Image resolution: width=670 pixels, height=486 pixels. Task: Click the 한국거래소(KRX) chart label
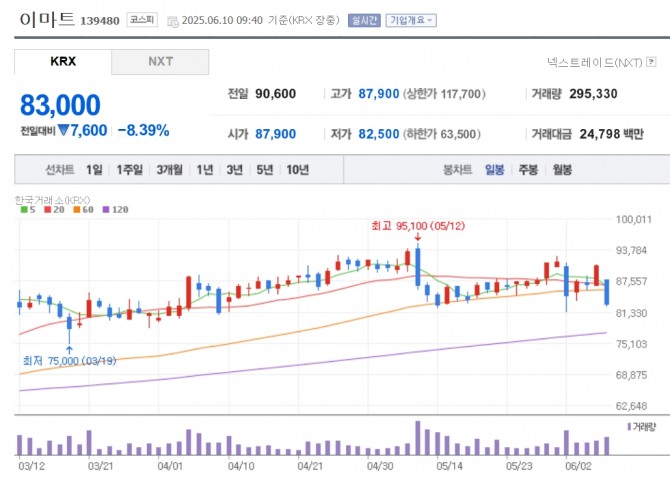click(x=52, y=200)
